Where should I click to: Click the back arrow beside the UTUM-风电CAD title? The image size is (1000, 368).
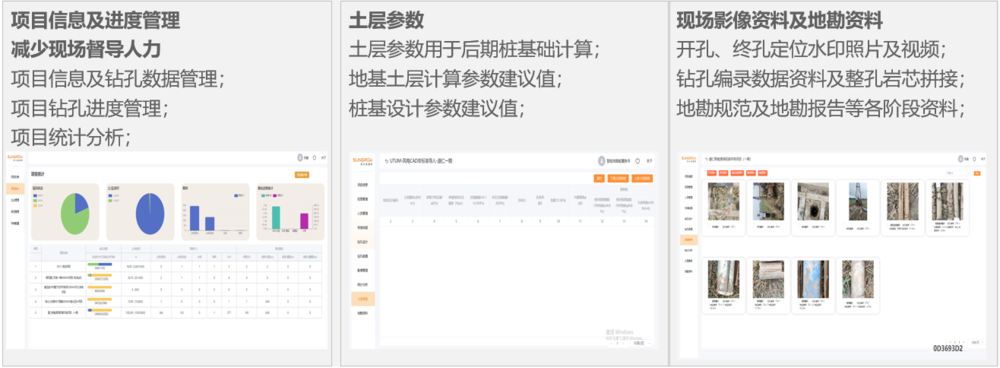coord(386,161)
